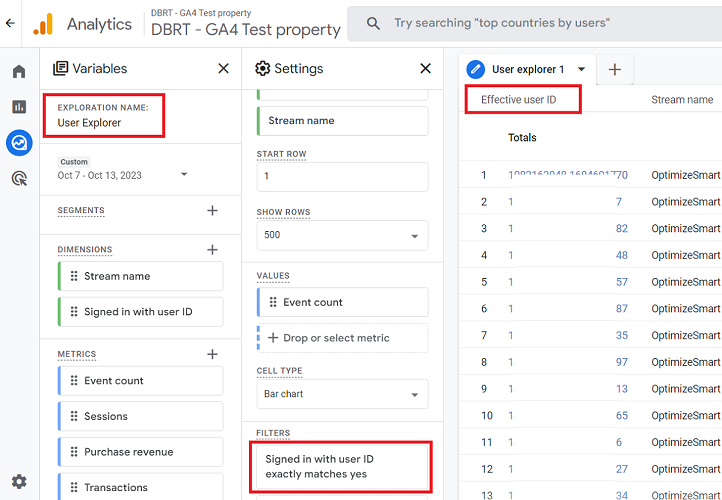Add a new segment with plus icon

pos(212,211)
